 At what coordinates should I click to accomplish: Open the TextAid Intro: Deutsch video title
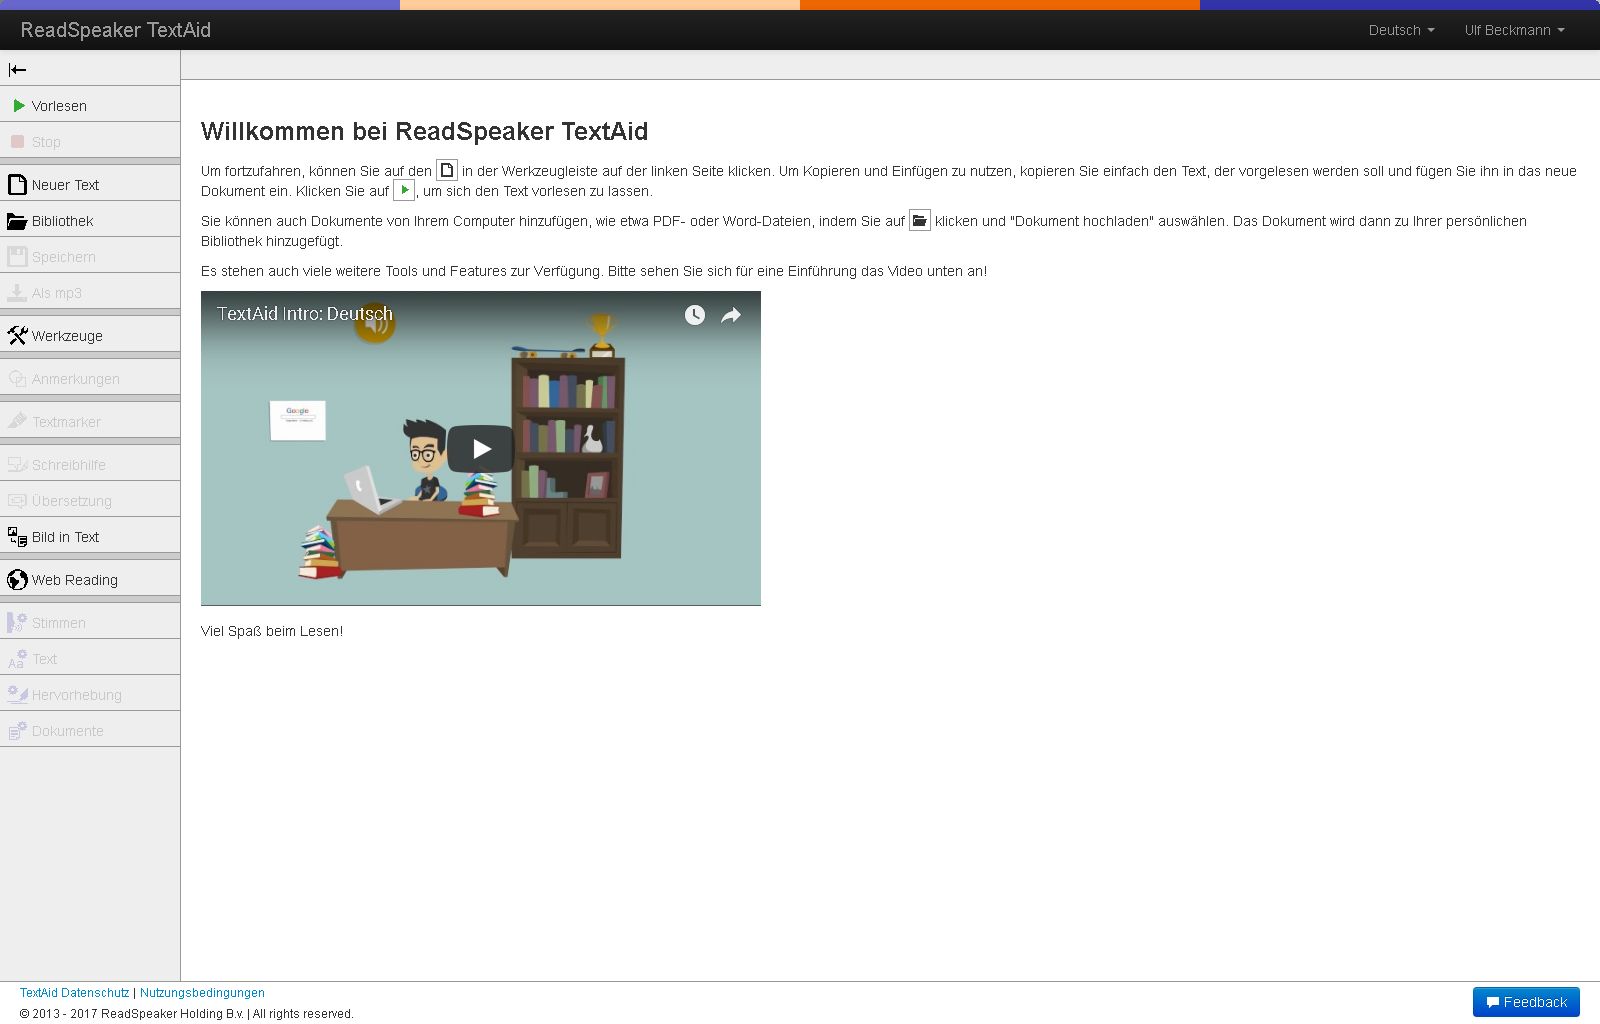tap(305, 314)
